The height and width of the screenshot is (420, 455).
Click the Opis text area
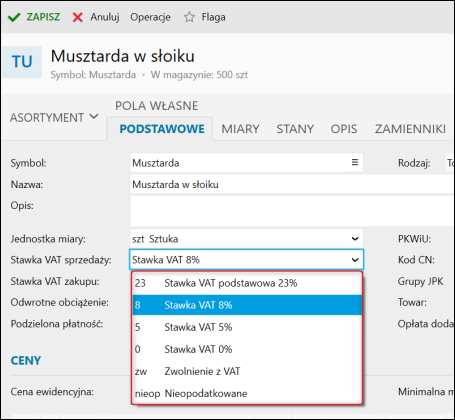click(x=292, y=211)
